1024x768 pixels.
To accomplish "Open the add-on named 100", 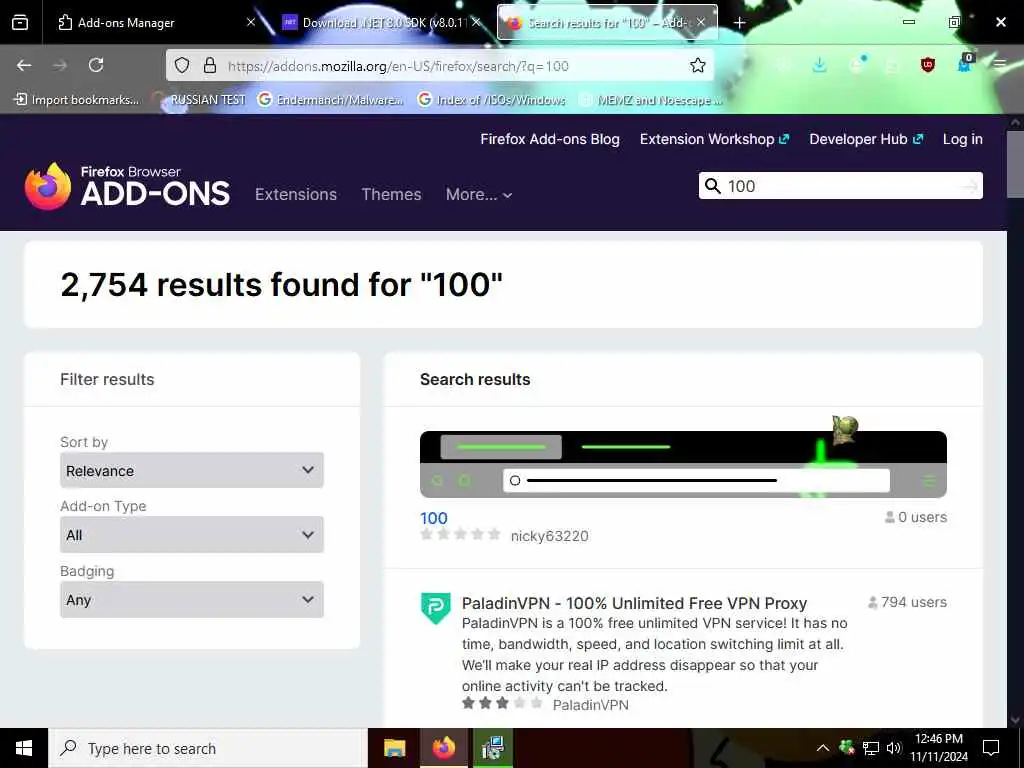I will (434, 519).
